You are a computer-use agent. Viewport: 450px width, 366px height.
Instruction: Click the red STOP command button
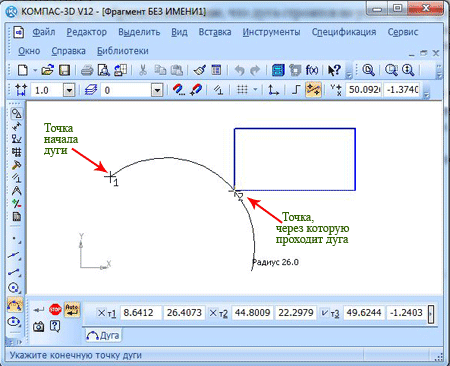[55, 309]
